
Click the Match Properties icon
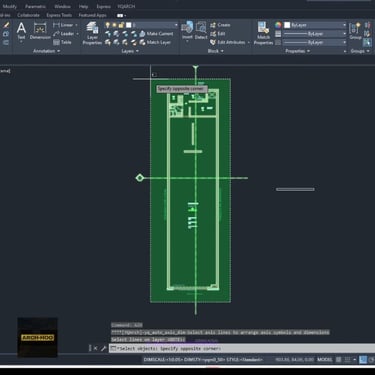click(x=263, y=33)
